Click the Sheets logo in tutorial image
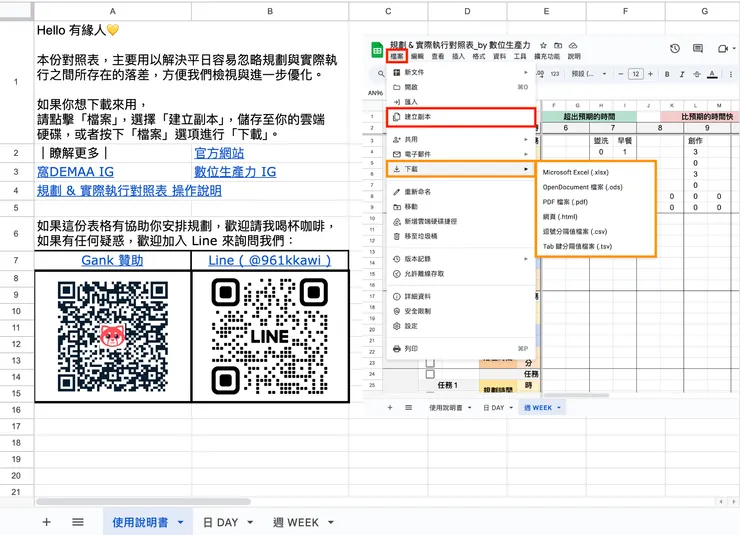This screenshot has width=740, height=535. coord(377,50)
